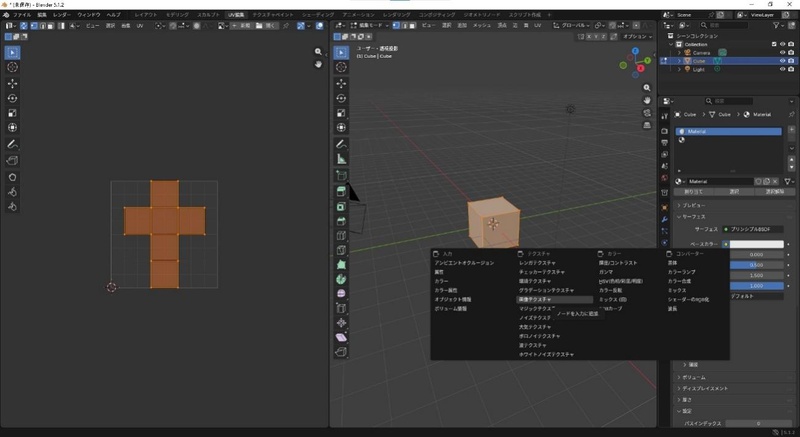Select the Add Cube tool in the 3D viewport
This screenshot has height=437, width=800.
point(341,176)
